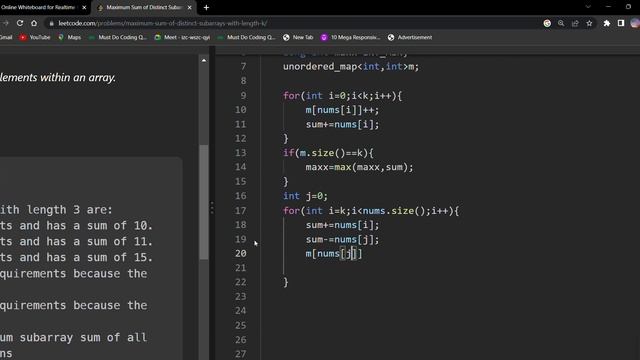Bookmark this page with the star icon

tap(589, 23)
